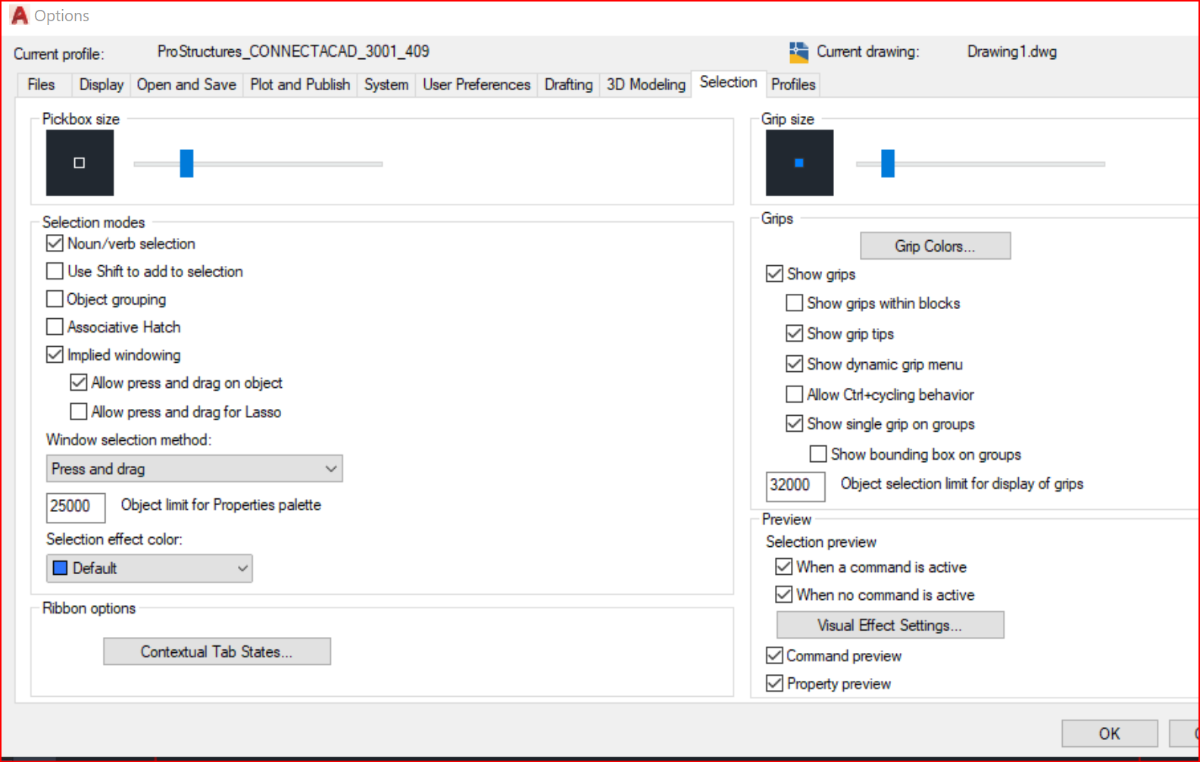Click the grip size preview box
This screenshot has height=762, width=1200.
click(x=799, y=163)
